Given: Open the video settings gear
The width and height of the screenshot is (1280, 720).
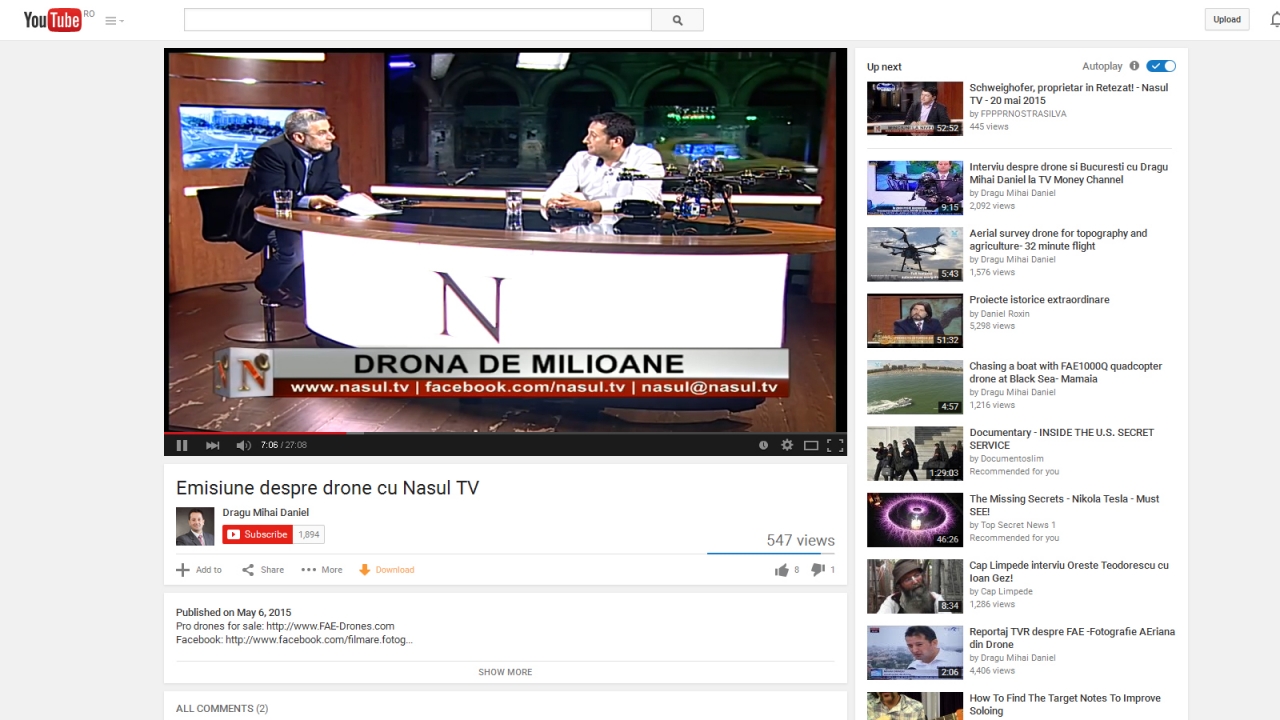Looking at the screenshot, I should (787, 445).
